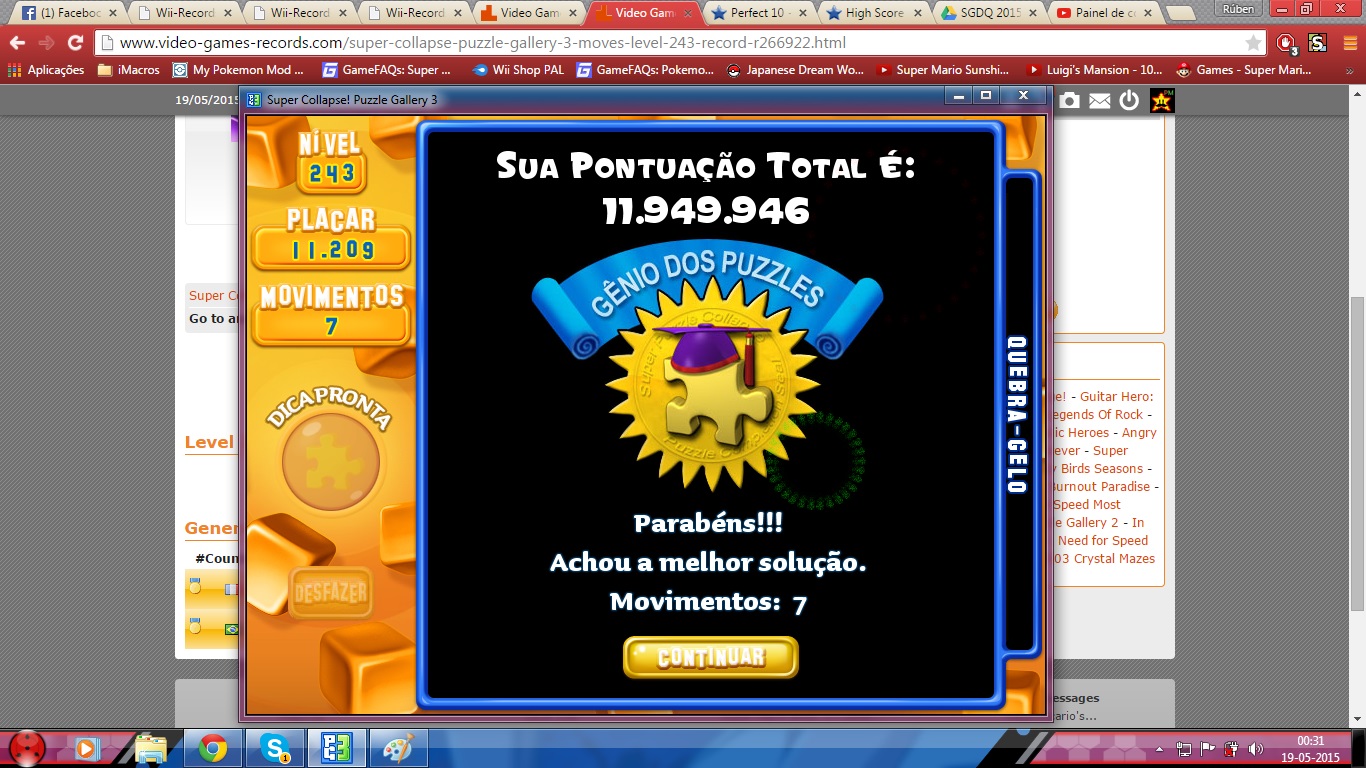The width and height of the screenshot is (1366, 768).
Task: Open the iMacros bookmarks folder
Action: [128, 70]
